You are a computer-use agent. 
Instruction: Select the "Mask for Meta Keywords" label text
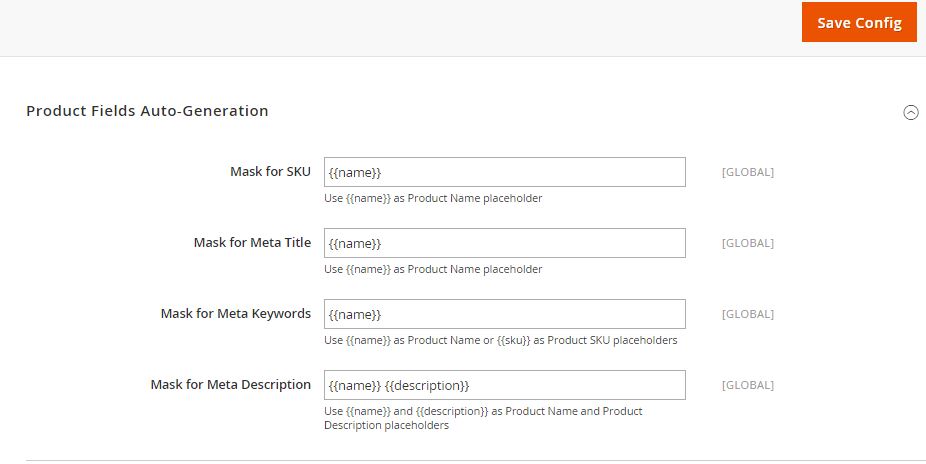(x=235, y=314)
